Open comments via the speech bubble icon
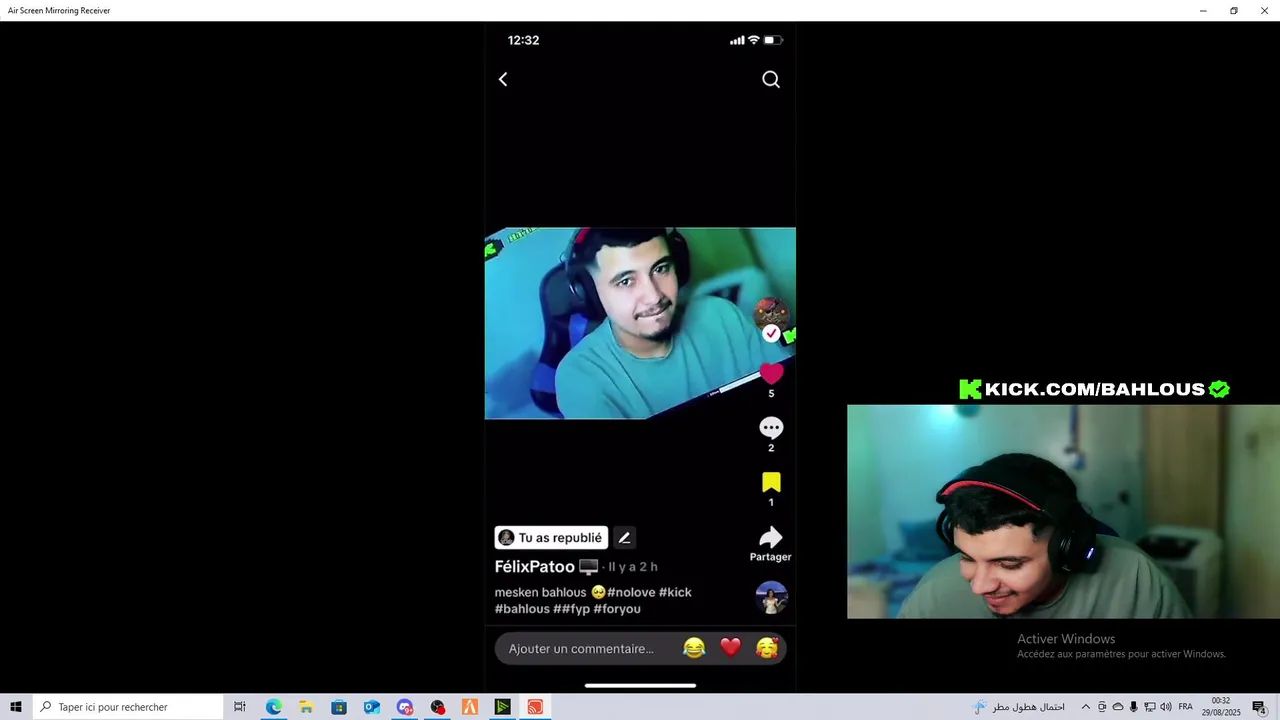The height and width of the screenshot is (720, 1280). point(771,428)
